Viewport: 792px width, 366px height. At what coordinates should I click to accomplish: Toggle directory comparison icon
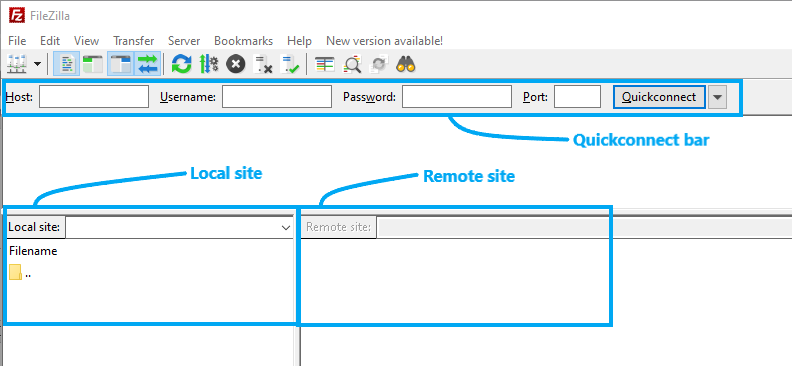tap(352, 64)
